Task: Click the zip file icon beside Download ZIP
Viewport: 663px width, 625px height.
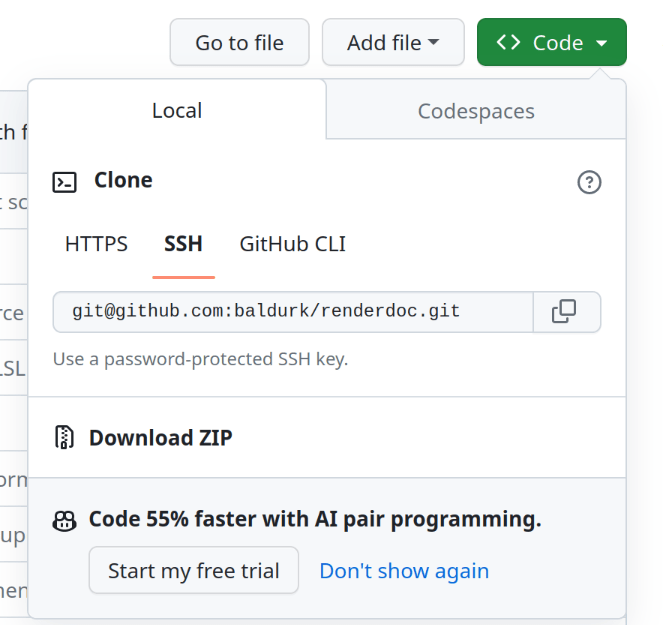Action: pyautogui.click(x=64, y=437)
